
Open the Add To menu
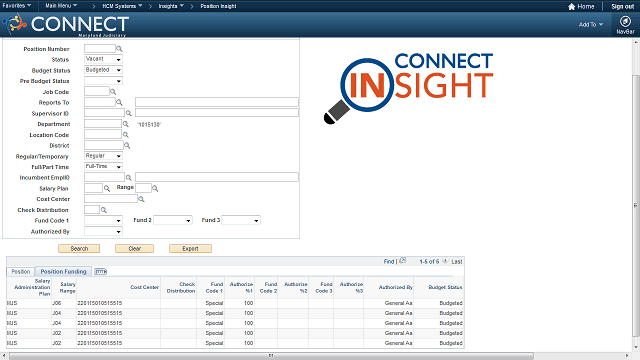pos(591,24)
